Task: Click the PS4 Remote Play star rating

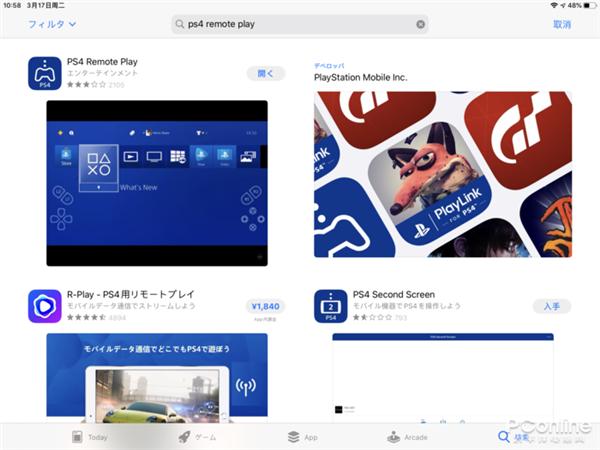Action: 86,85
